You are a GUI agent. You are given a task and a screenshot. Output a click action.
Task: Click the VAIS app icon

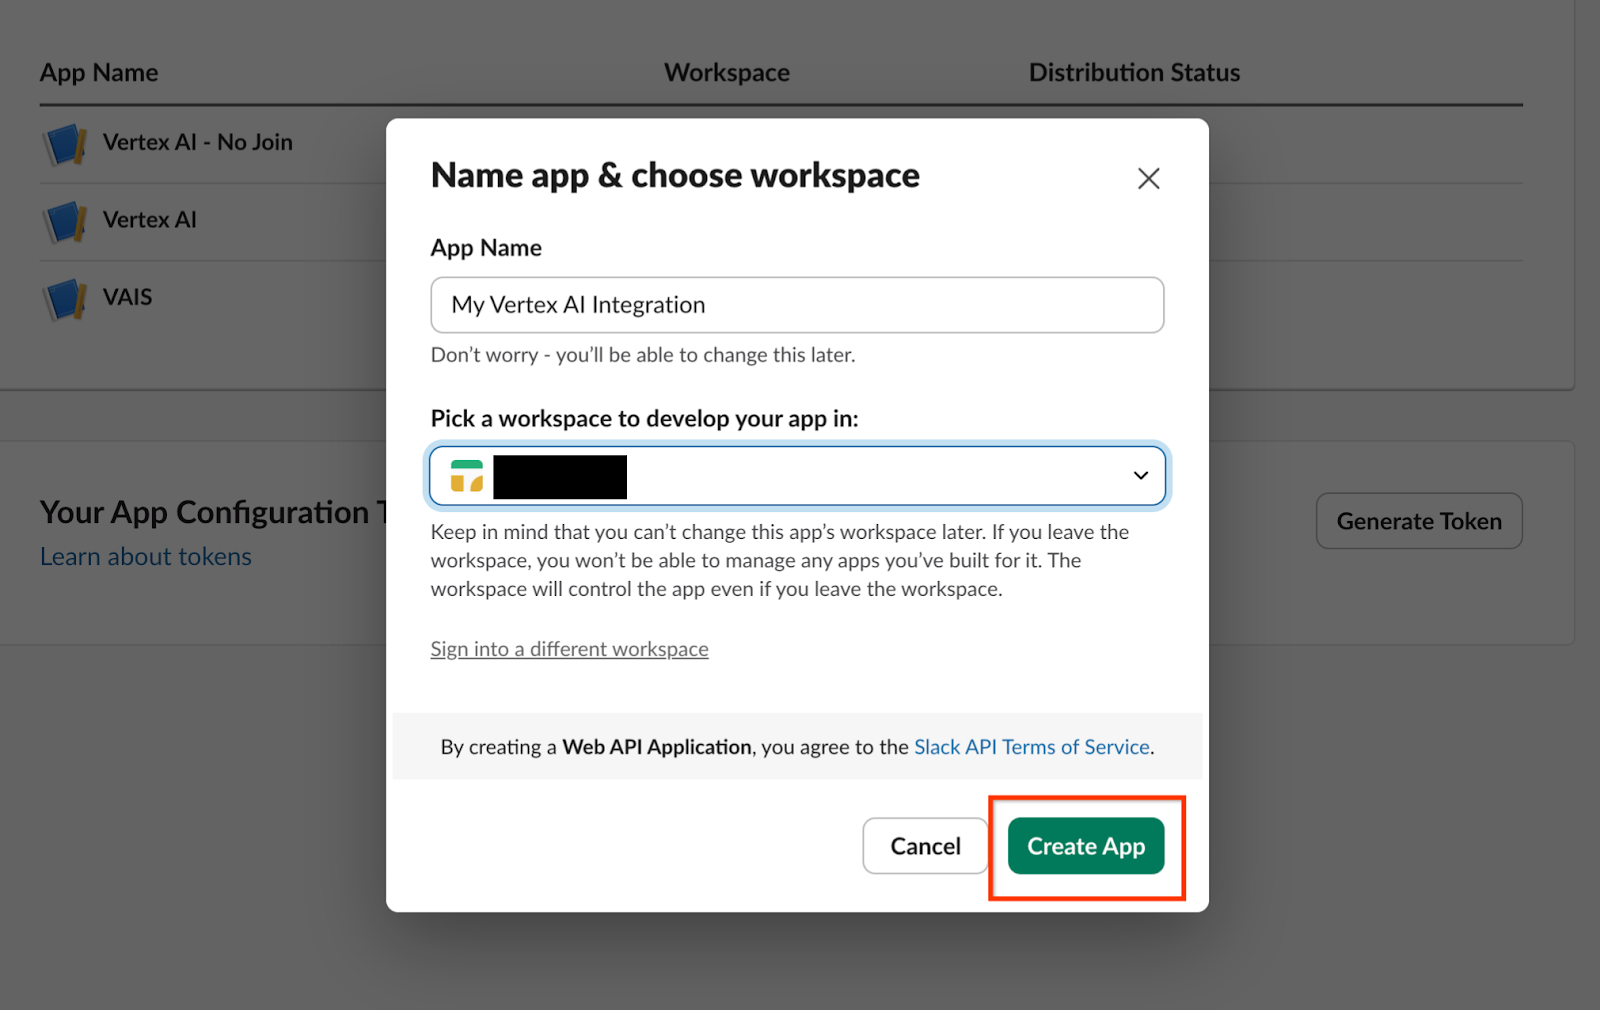65,298
